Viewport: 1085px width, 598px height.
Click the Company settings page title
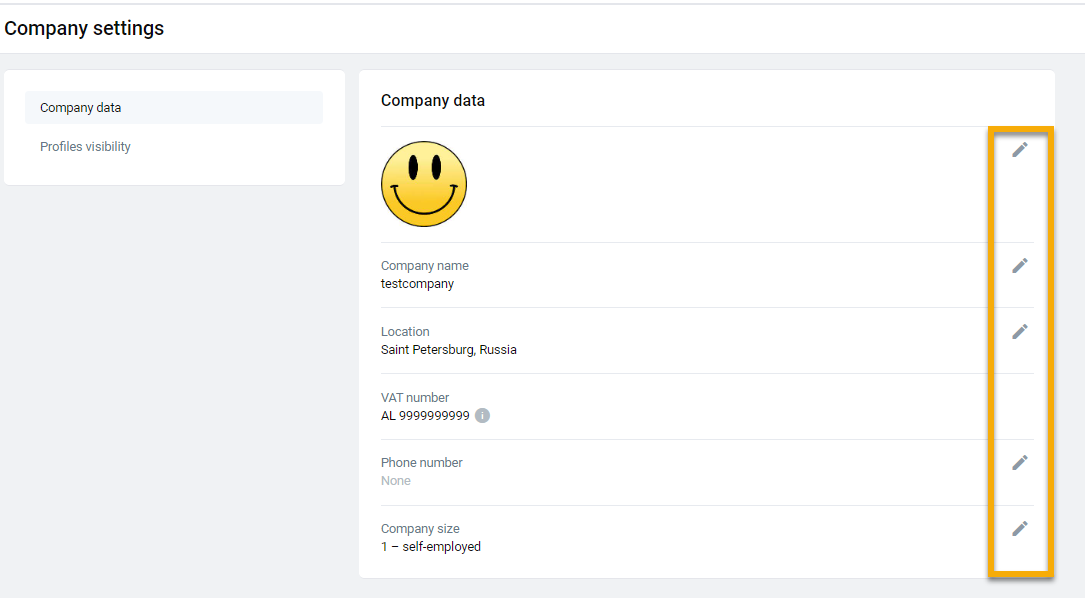coord(84,28)
